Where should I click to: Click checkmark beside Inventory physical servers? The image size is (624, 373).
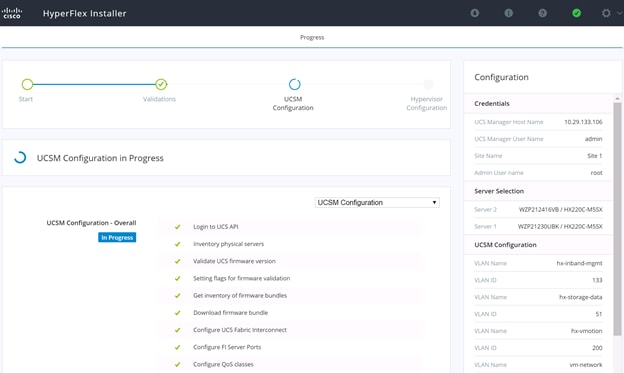click(x=177, y=244)
